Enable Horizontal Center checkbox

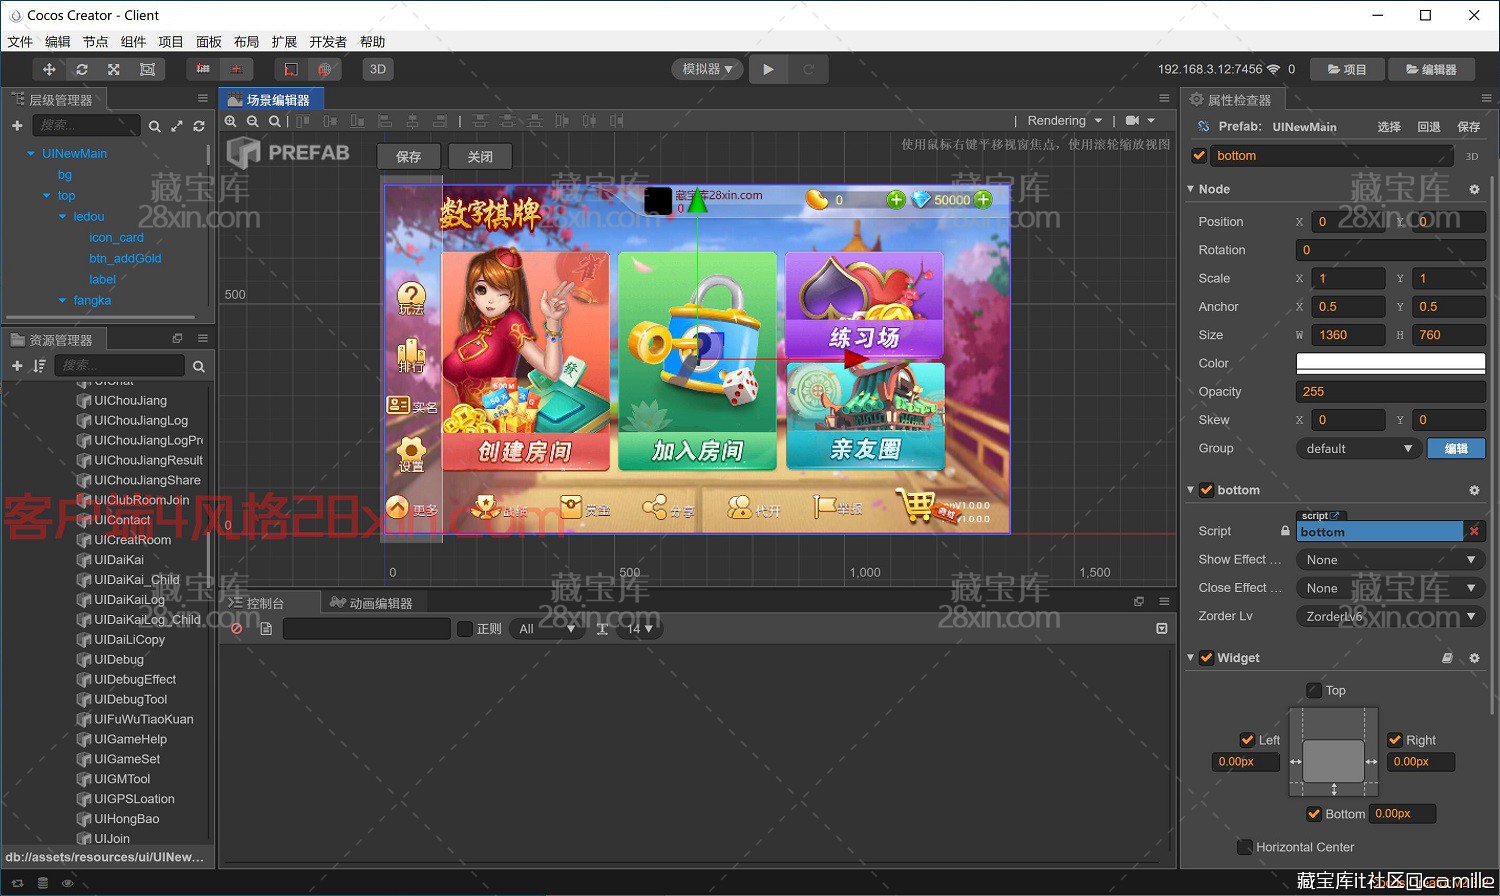pyautogui.click(x=1245, y=847)
